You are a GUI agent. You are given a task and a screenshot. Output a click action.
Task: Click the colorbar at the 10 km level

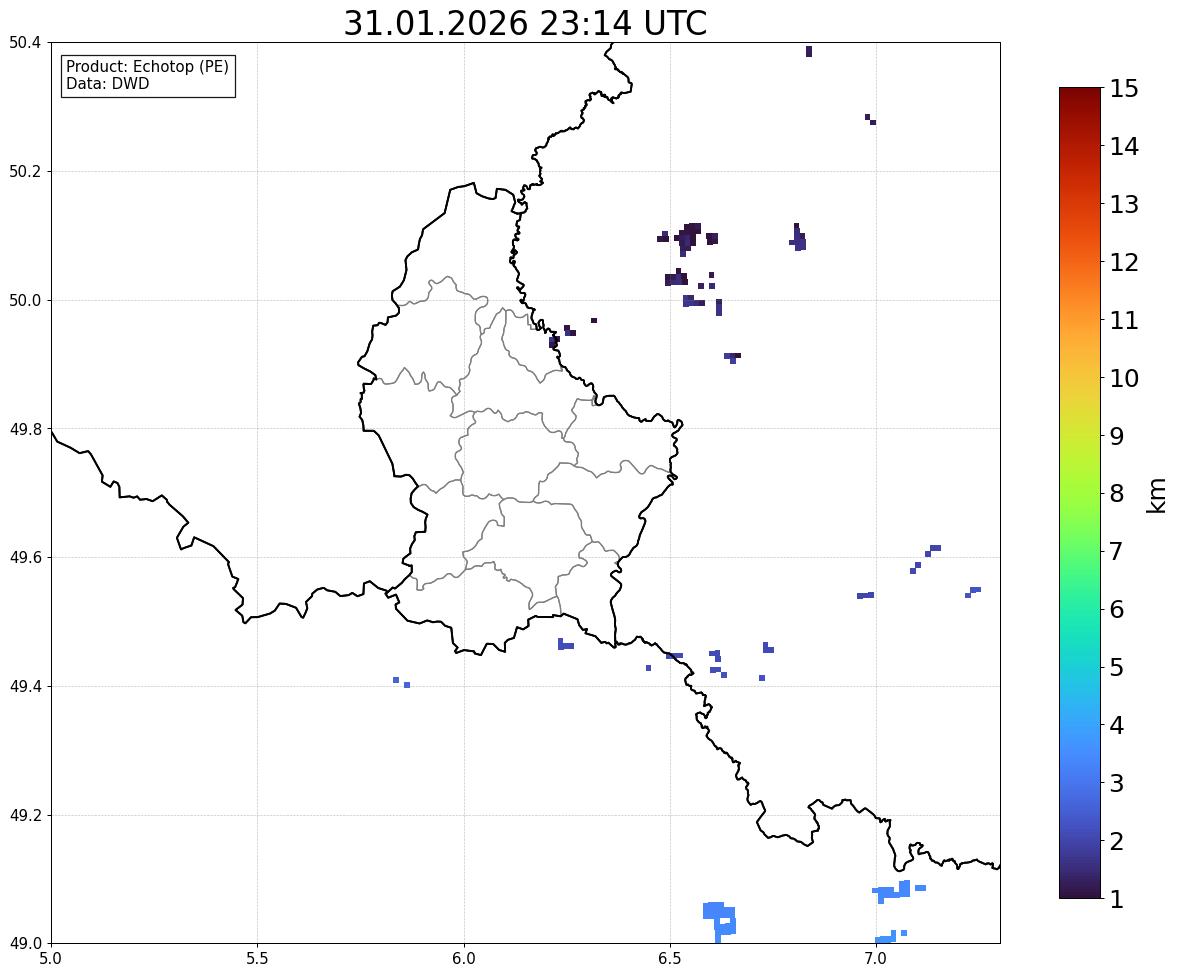1080,378
